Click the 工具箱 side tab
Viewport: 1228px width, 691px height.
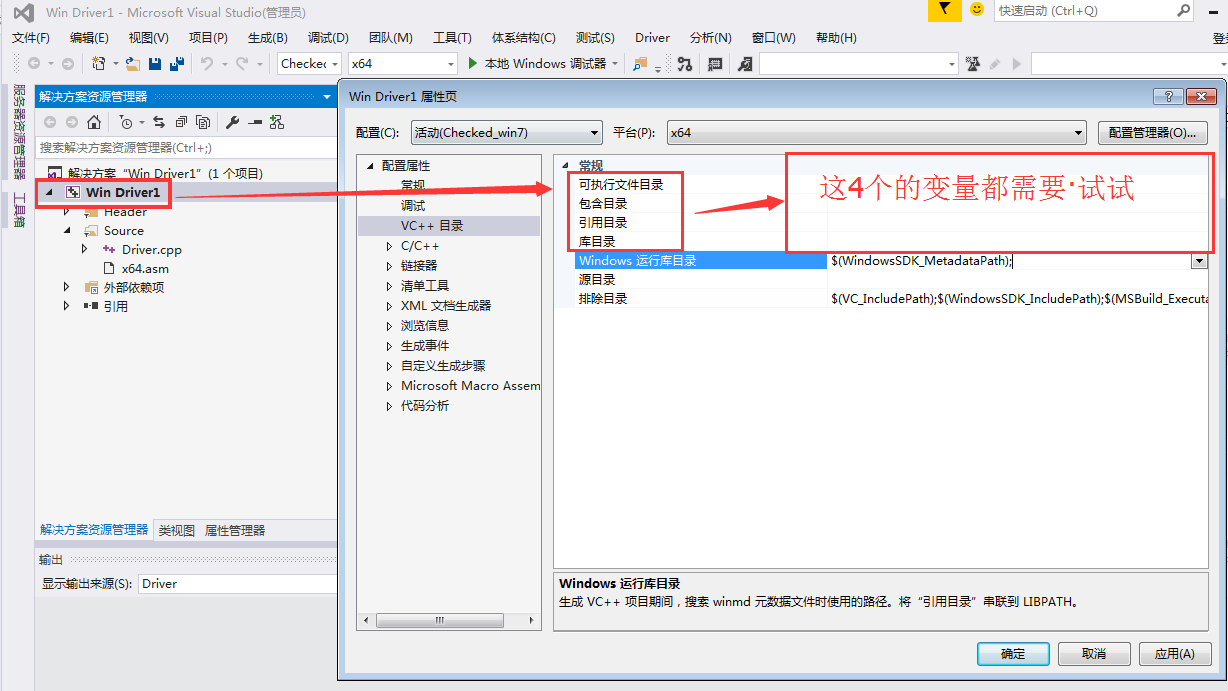[18, 211]
